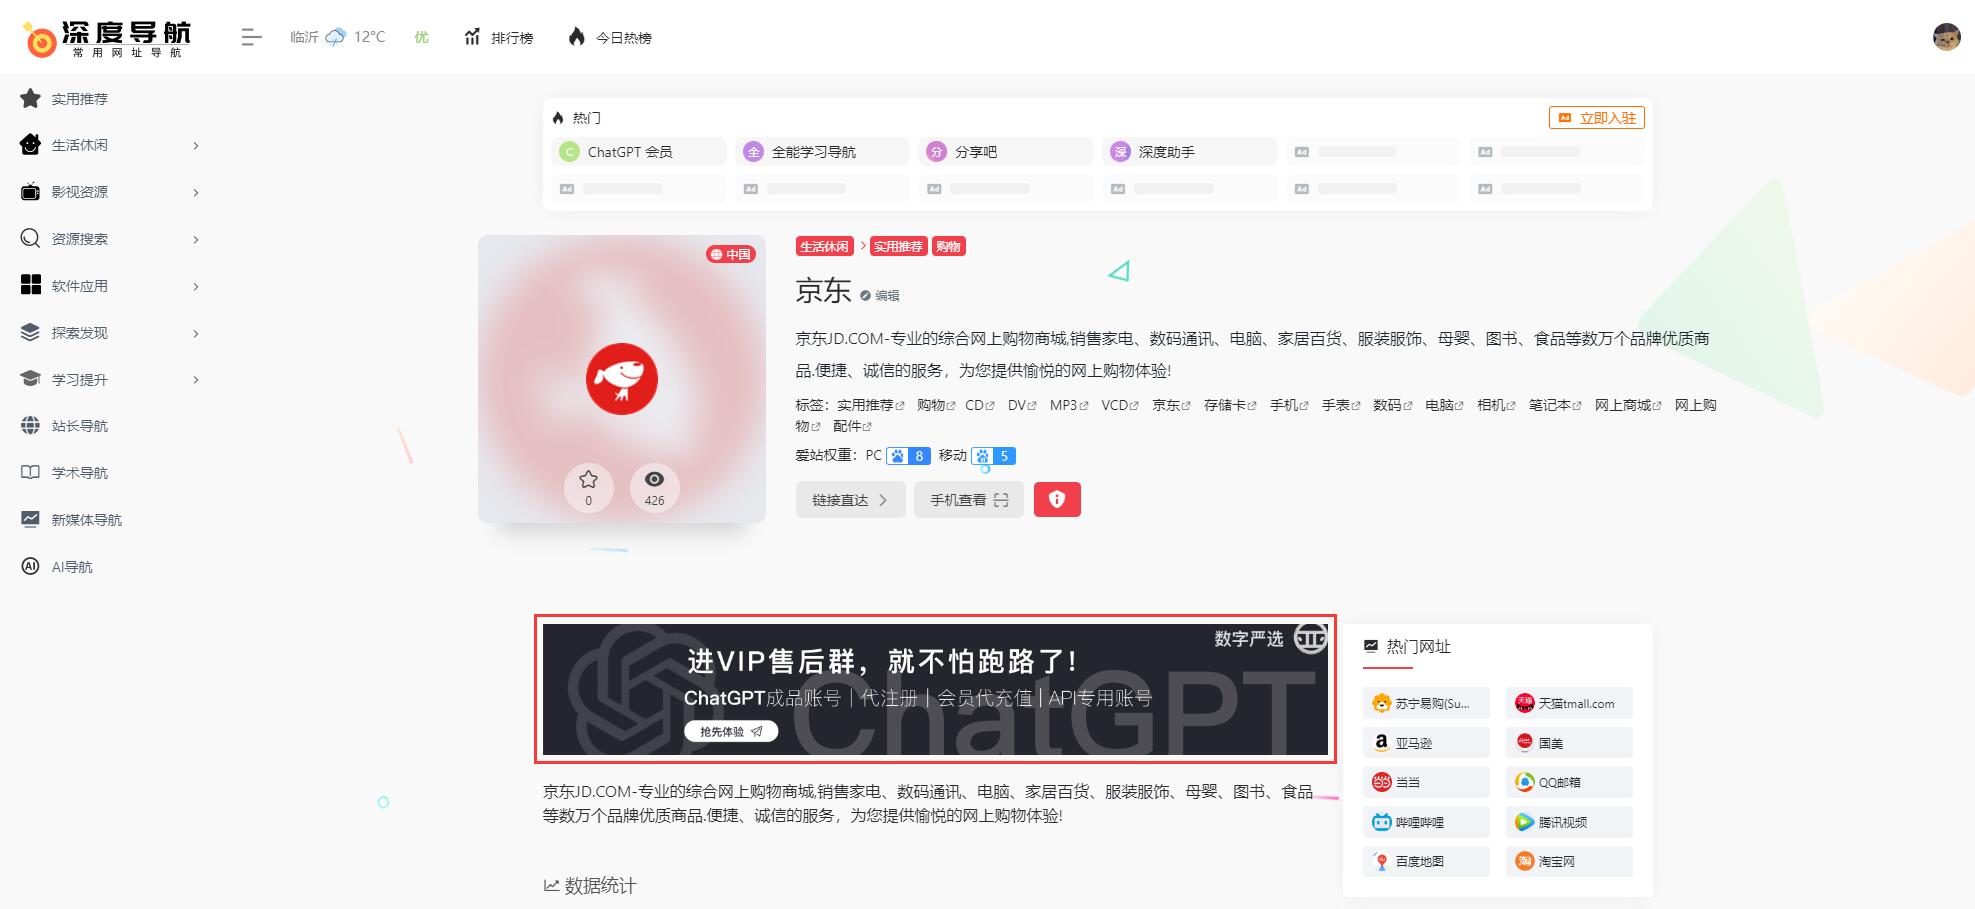Open the ChatGPT 会员 hot link
1975x909 pixels.
point(638,151)
